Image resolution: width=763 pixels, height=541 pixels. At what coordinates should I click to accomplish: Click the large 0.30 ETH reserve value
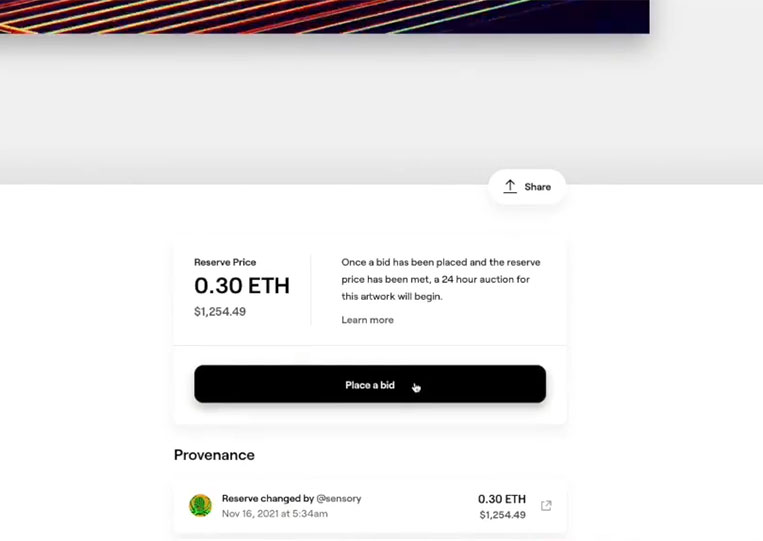242,286
